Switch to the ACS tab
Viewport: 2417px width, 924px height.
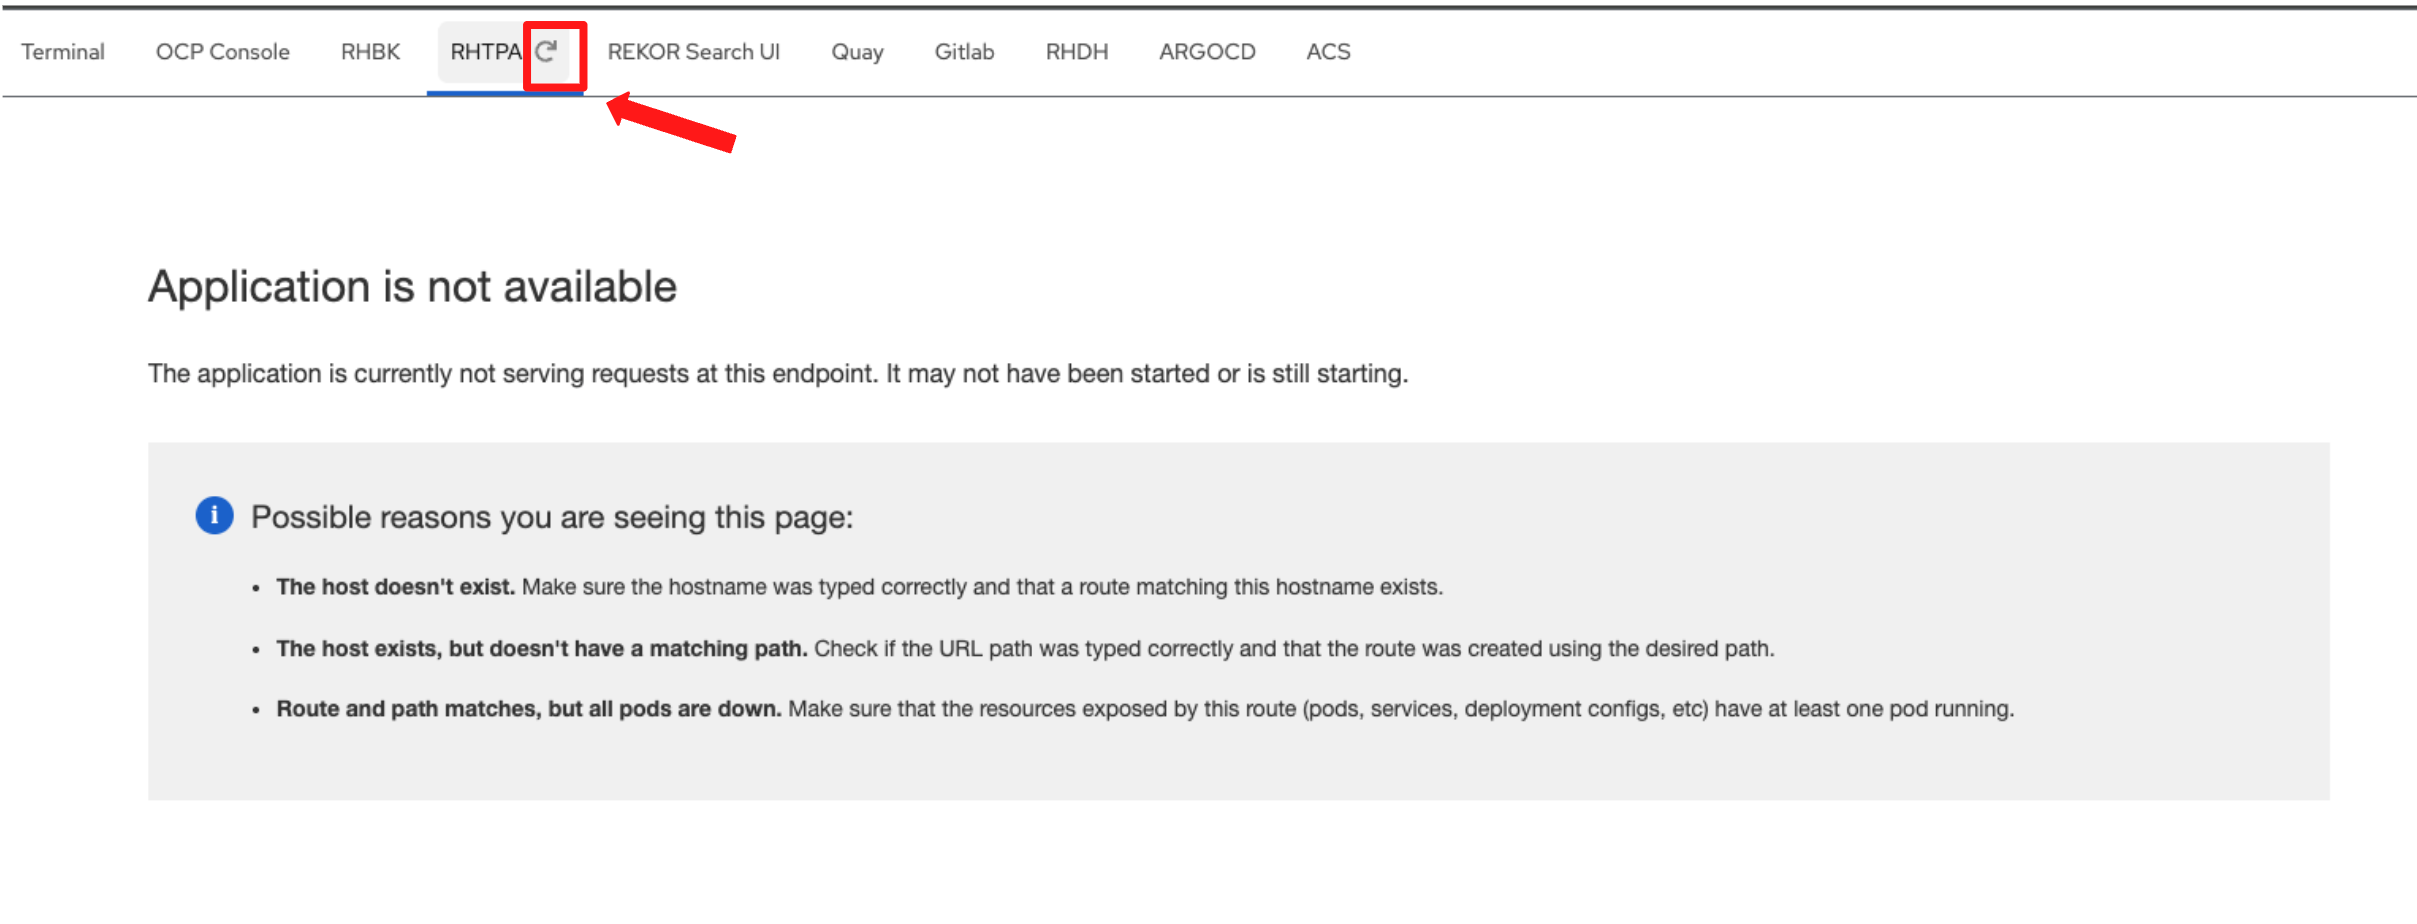click(1328, 52)
